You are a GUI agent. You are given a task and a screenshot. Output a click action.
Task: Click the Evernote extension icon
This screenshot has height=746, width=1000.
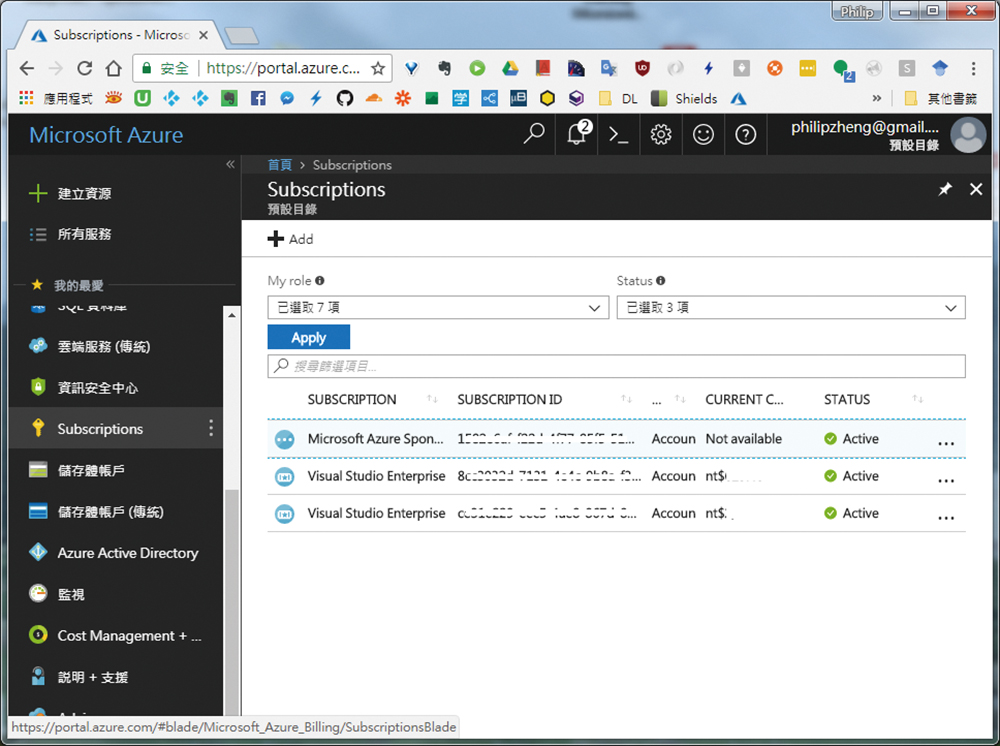[x=445, y=68]
